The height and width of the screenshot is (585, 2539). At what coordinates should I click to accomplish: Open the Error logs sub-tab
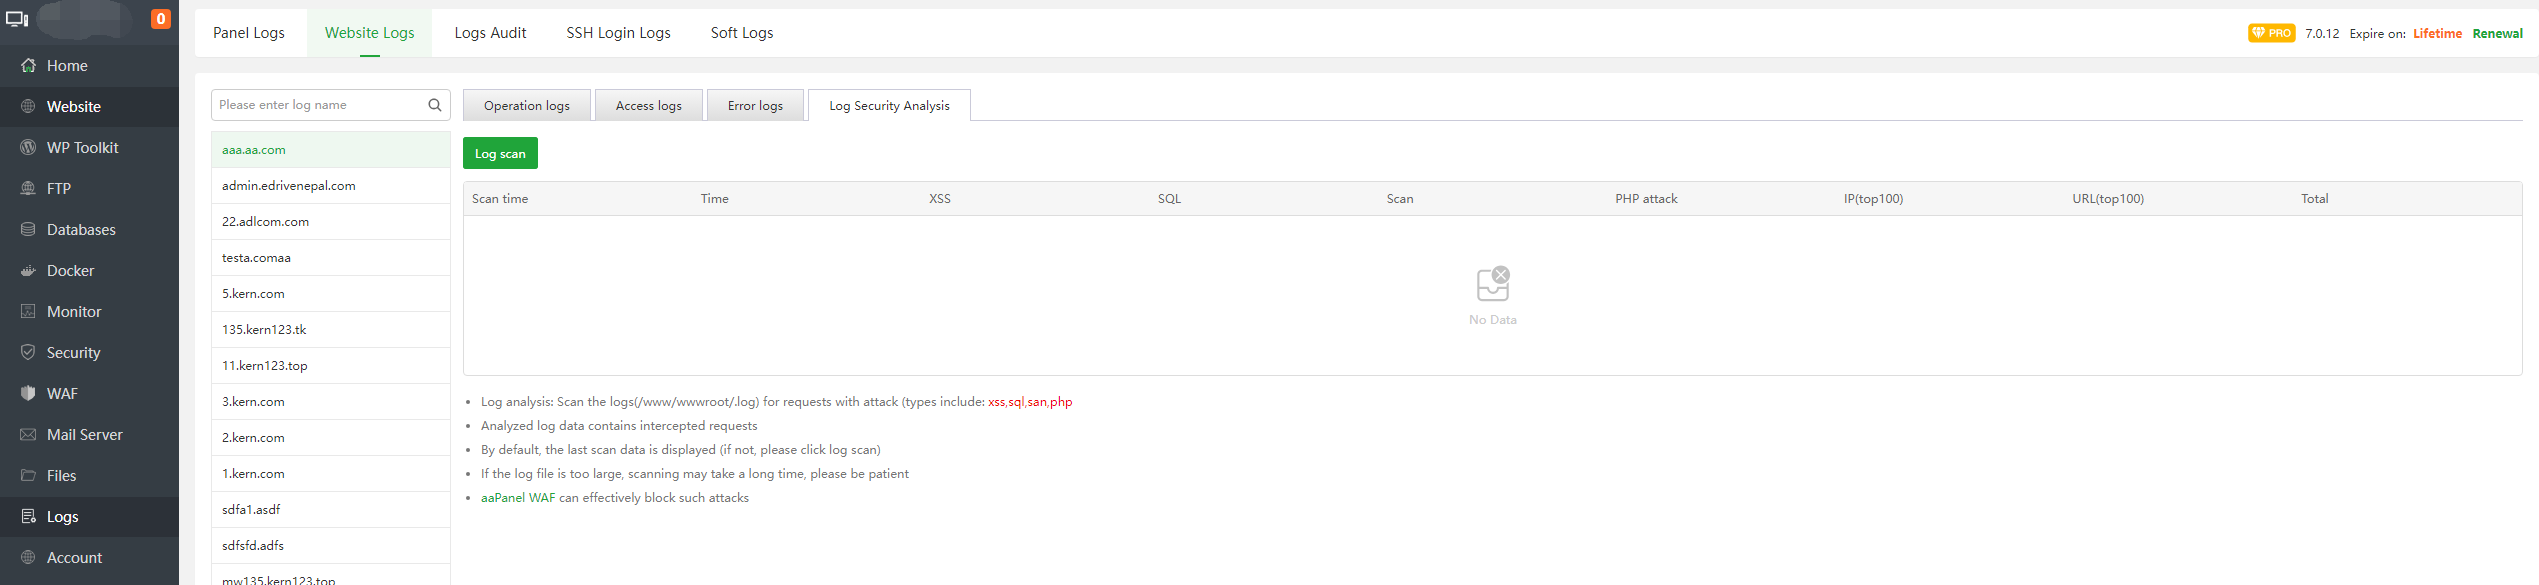(x=755, y=105)
